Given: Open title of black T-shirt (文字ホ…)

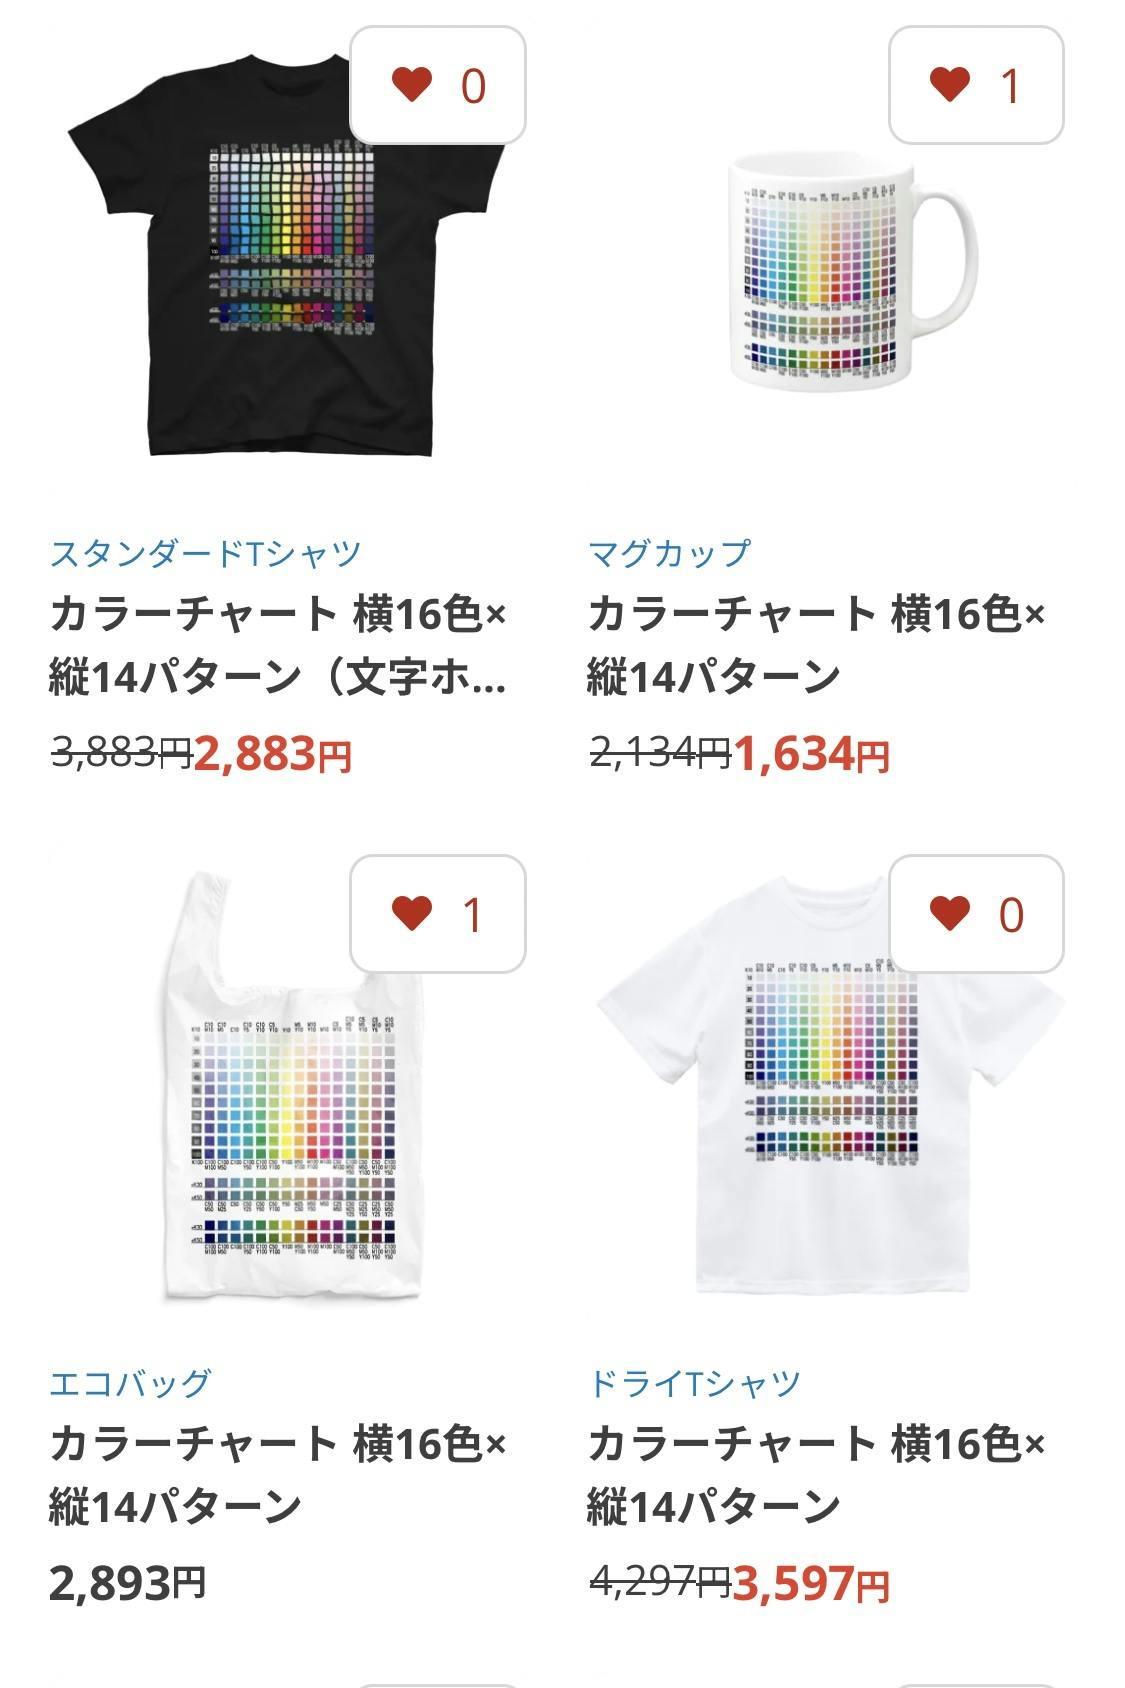Looking at the screenshot, I should (x=278, y=645).
